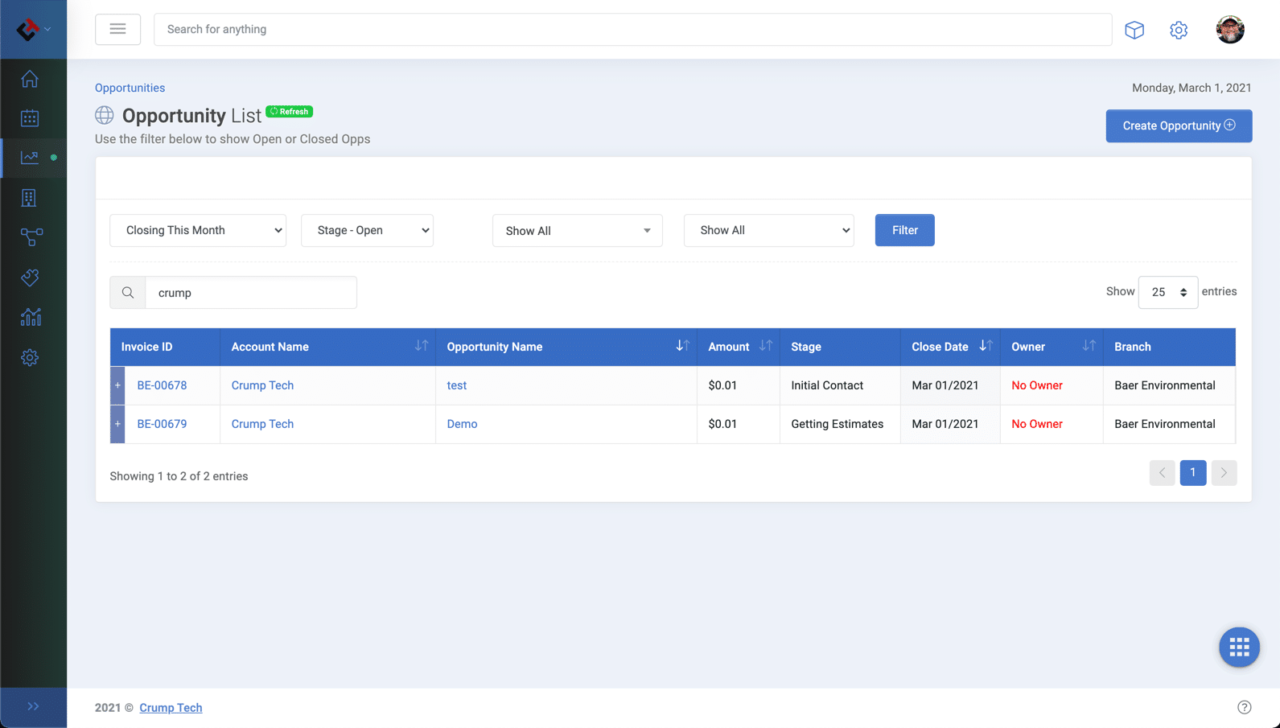Click the cube icon in top bar
The image size is (1280, 728).
point(1134,30)
